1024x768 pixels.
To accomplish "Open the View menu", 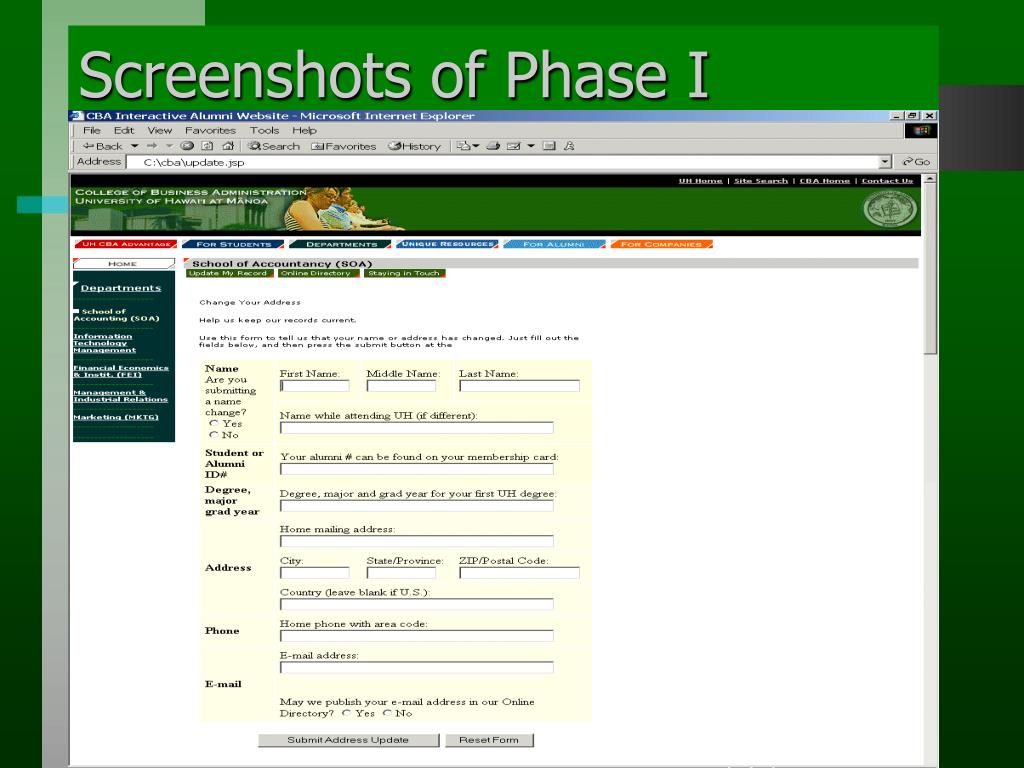I will (159, 131).
